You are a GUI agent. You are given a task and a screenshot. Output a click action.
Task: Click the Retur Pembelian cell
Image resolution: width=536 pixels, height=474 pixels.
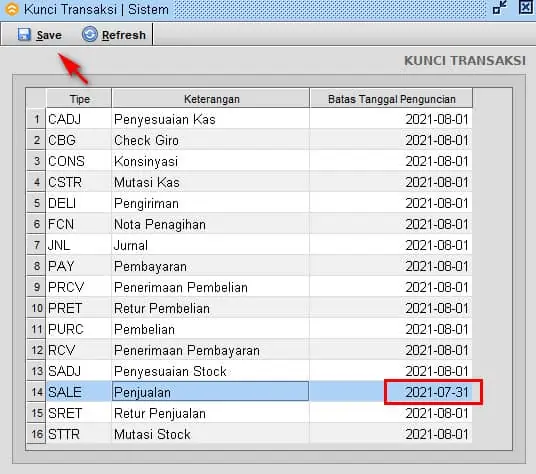pos(211,308)
